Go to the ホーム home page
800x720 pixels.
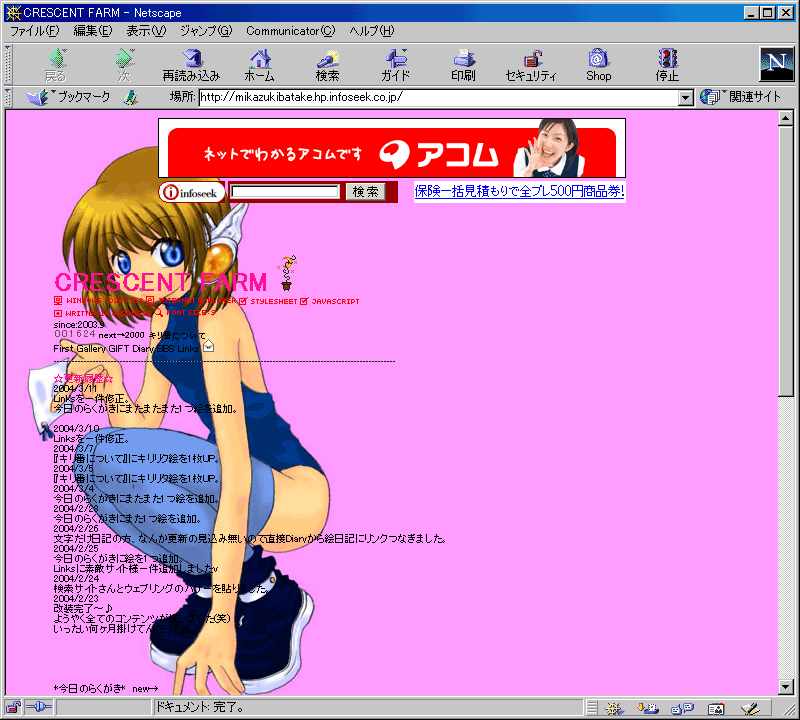260,65
